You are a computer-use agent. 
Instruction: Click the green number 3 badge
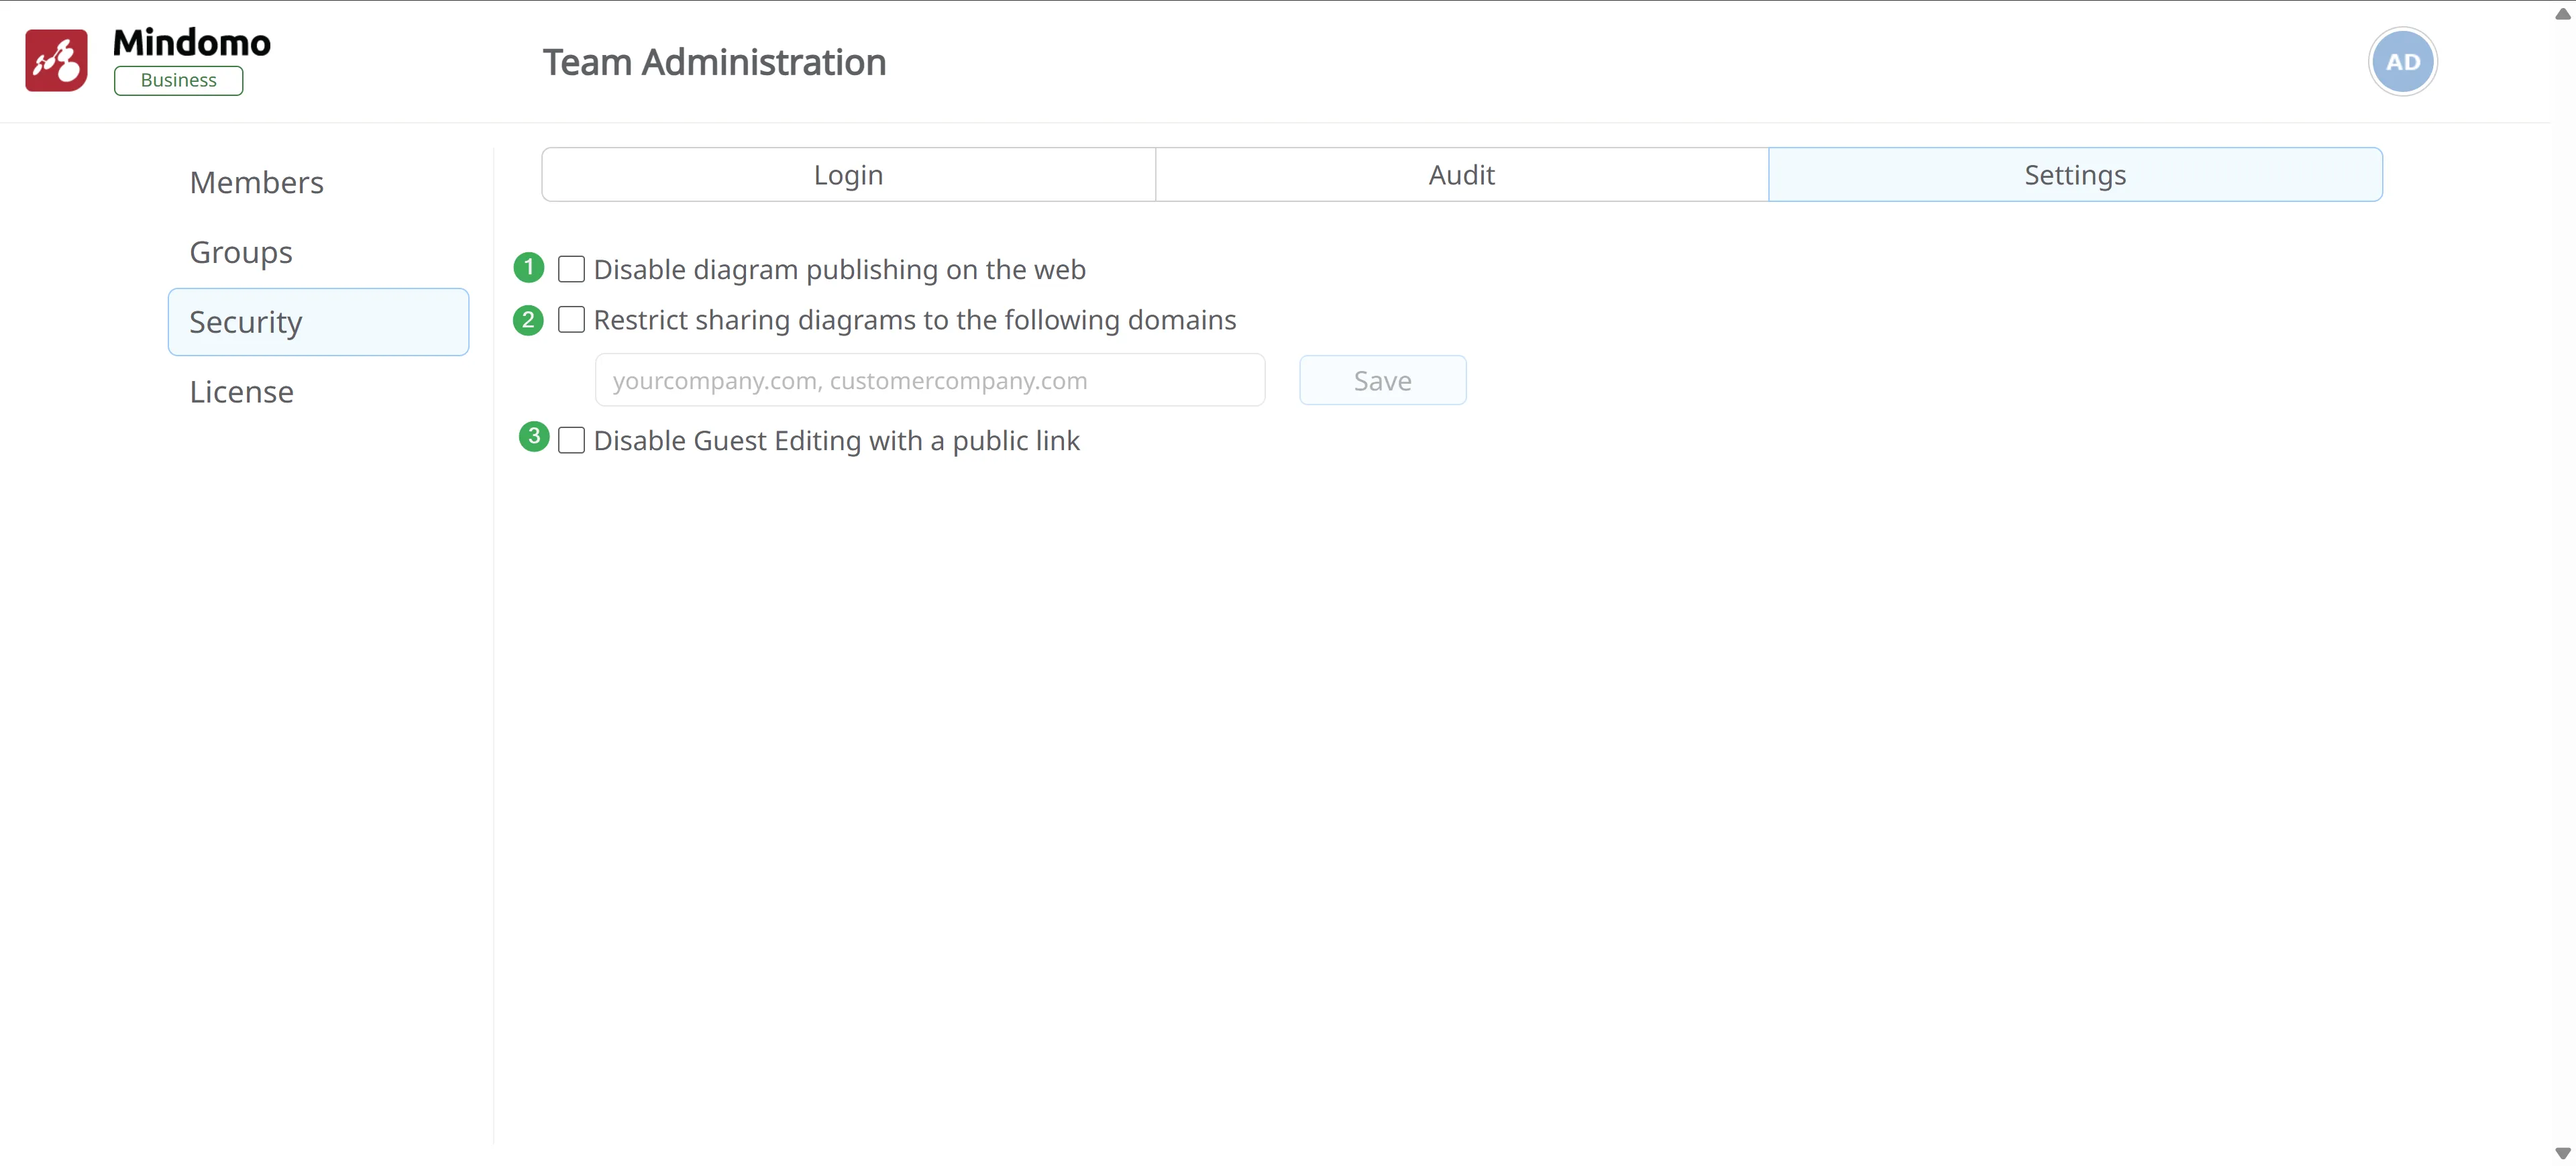534,437
